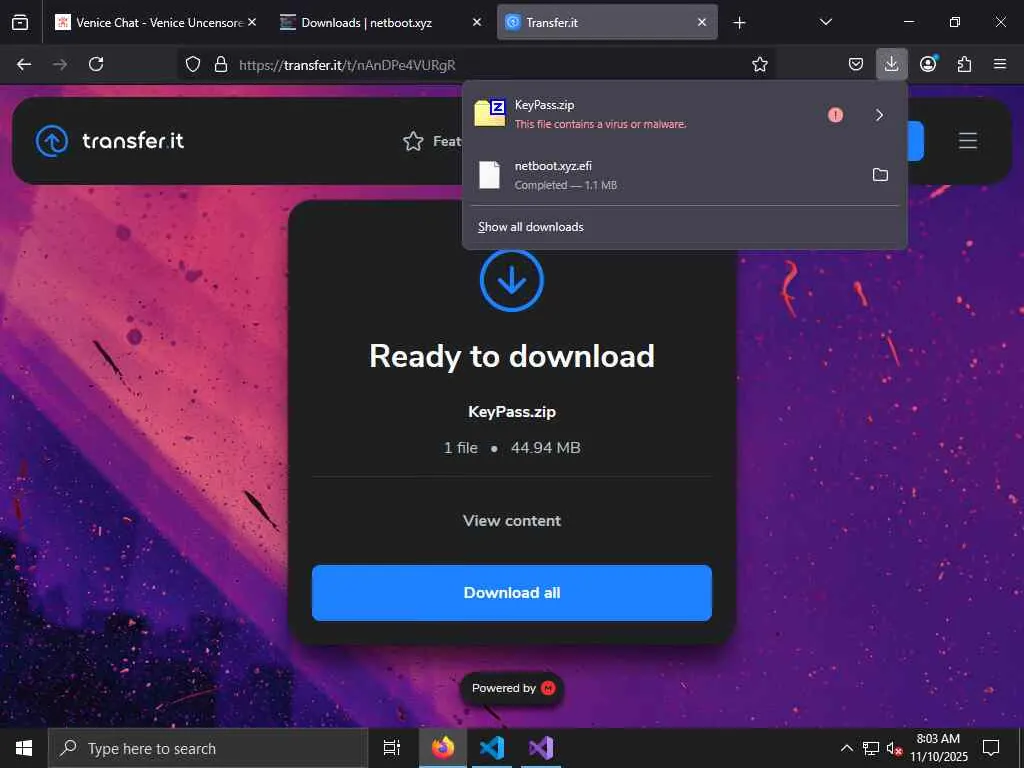Open transfer.it site hamburger menu
Viewport: 1024px width, 768px height.
968,140
